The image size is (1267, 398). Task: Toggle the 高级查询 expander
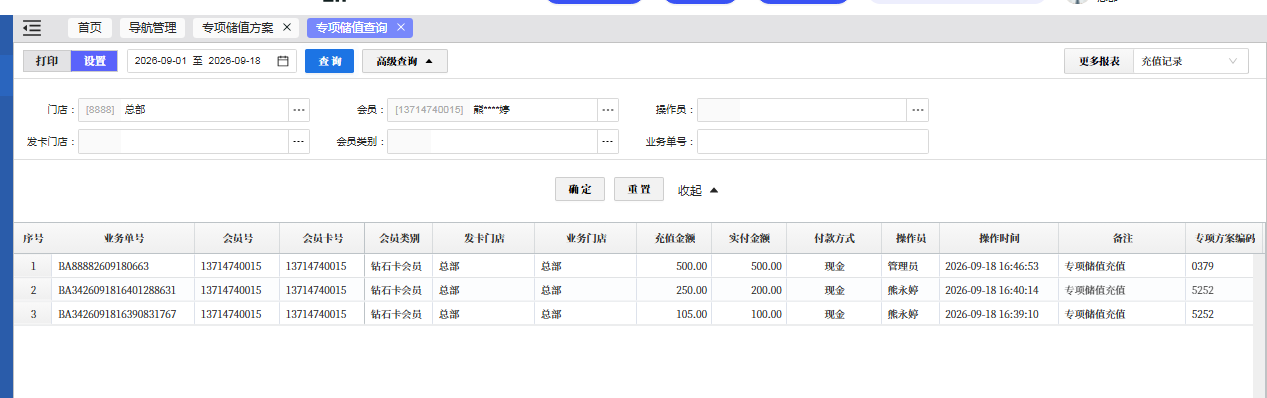point(405,61)
